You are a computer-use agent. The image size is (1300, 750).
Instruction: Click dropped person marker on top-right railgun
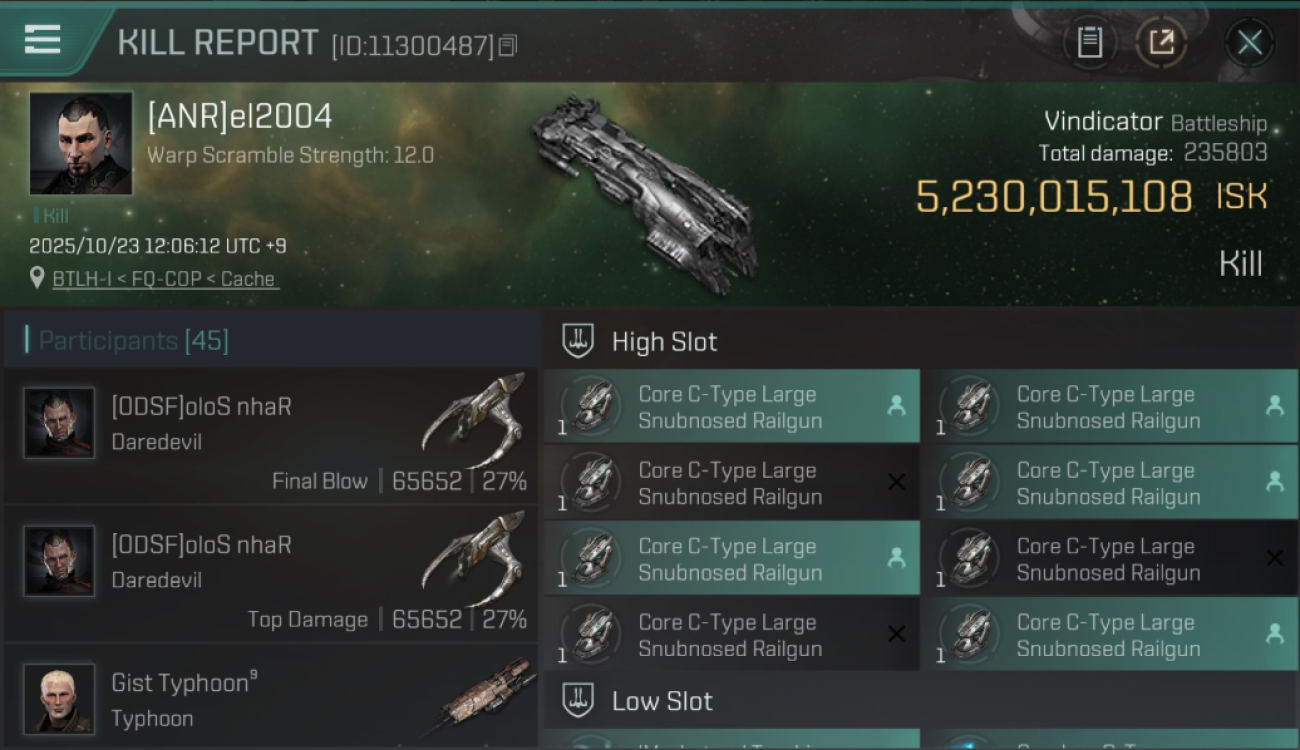pyautogui.click(x=1275, y=406)
